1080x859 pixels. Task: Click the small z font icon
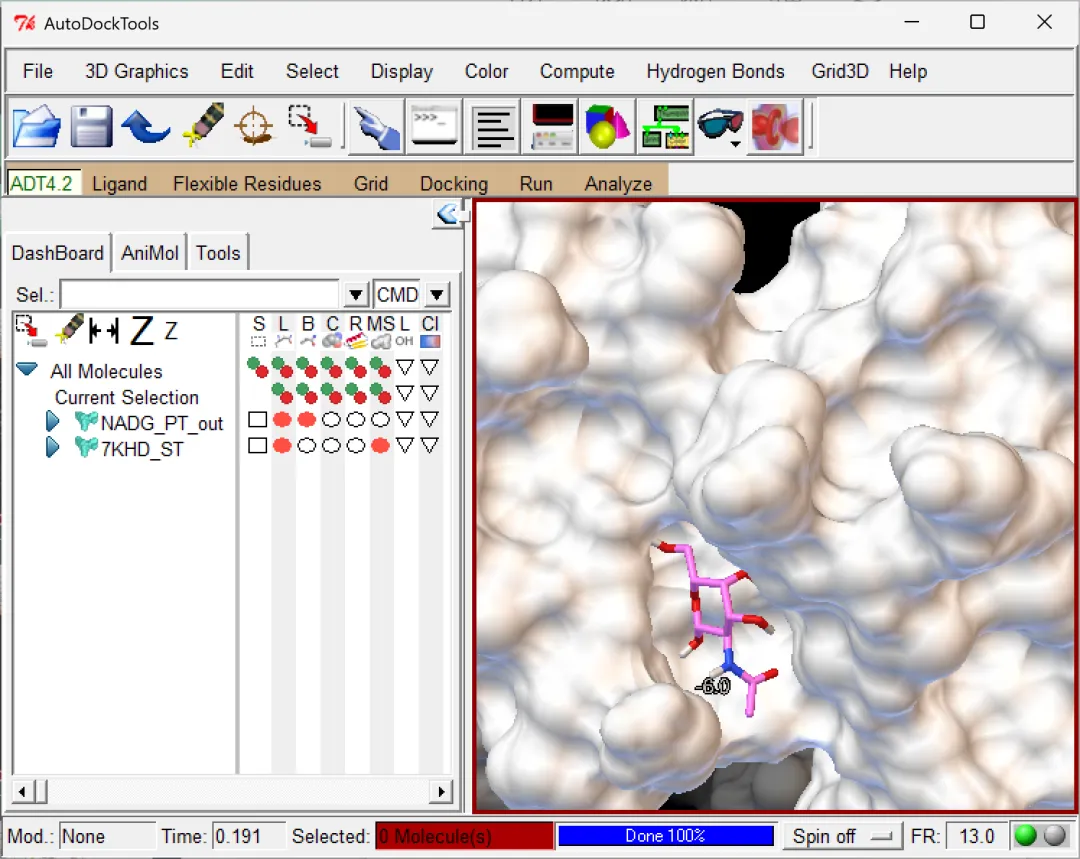[x=171, y=331]
